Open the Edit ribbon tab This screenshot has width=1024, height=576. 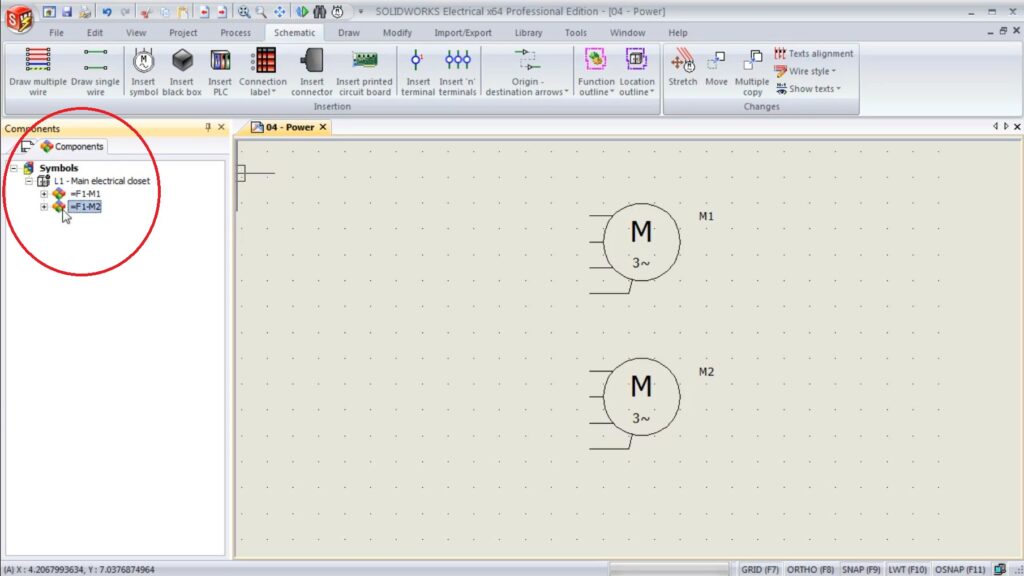coord(95,33)
